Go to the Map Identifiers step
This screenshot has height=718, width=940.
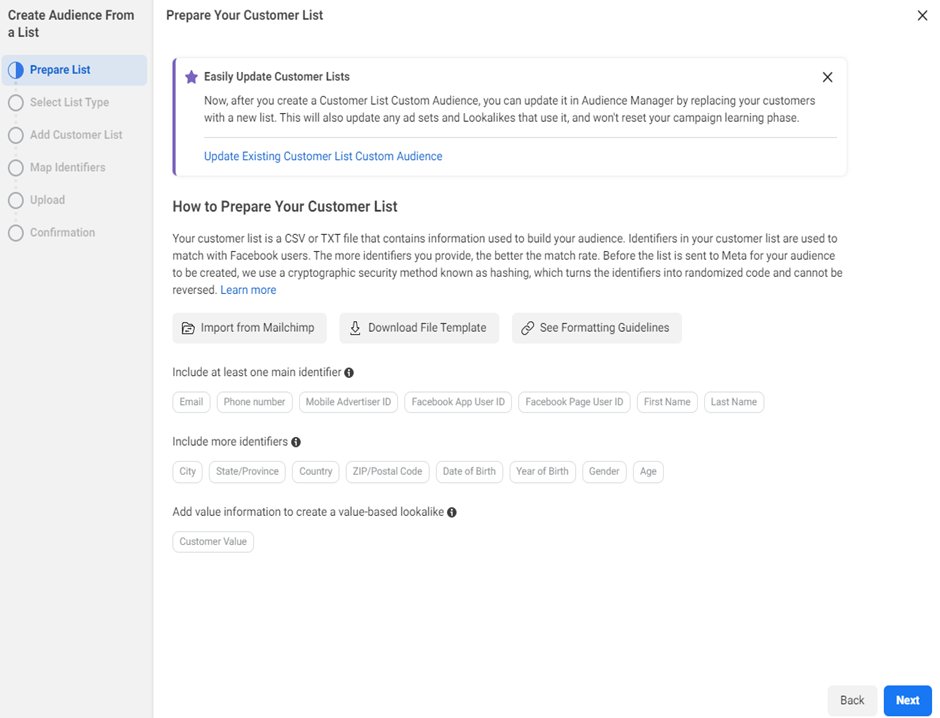[67, 168]
